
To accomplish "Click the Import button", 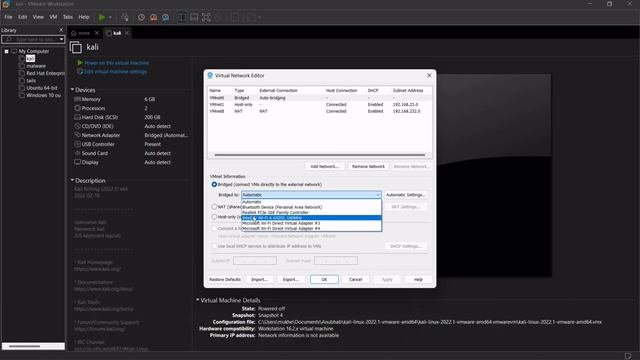I will [x=260, y=280].
